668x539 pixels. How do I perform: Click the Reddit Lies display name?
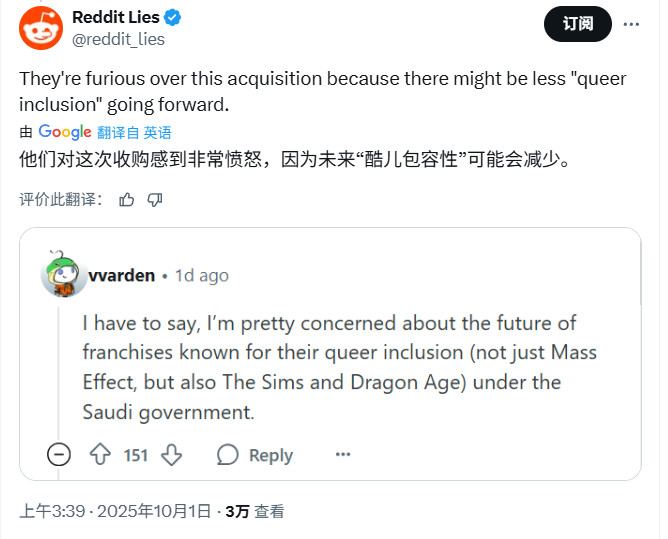[116, 18]
